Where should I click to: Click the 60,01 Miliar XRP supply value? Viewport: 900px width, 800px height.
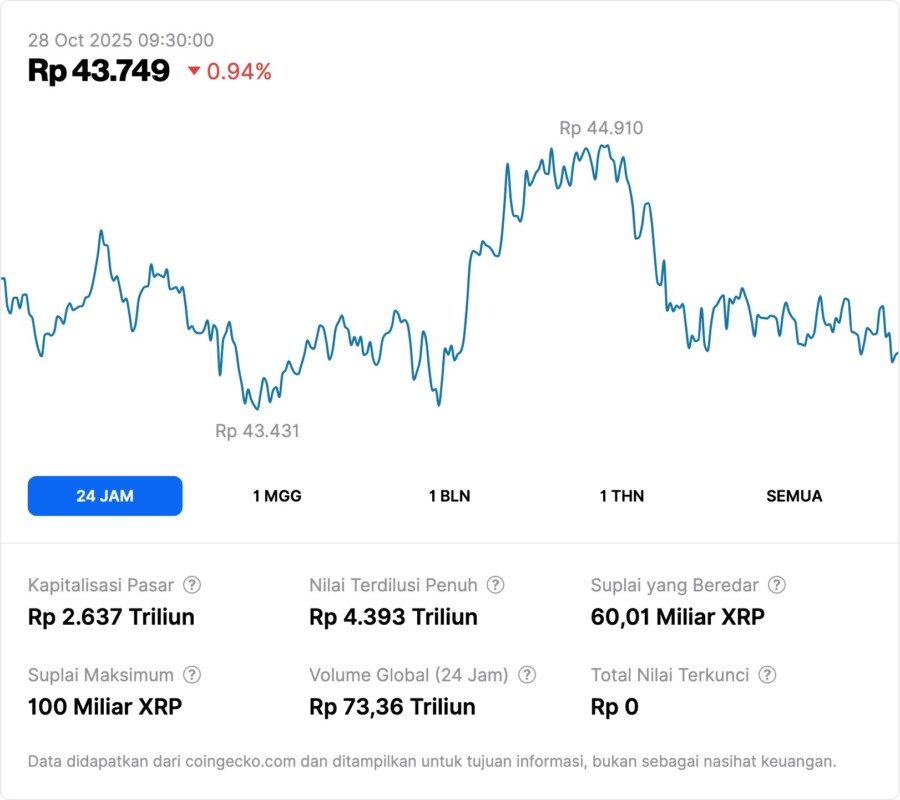(677, 617)
